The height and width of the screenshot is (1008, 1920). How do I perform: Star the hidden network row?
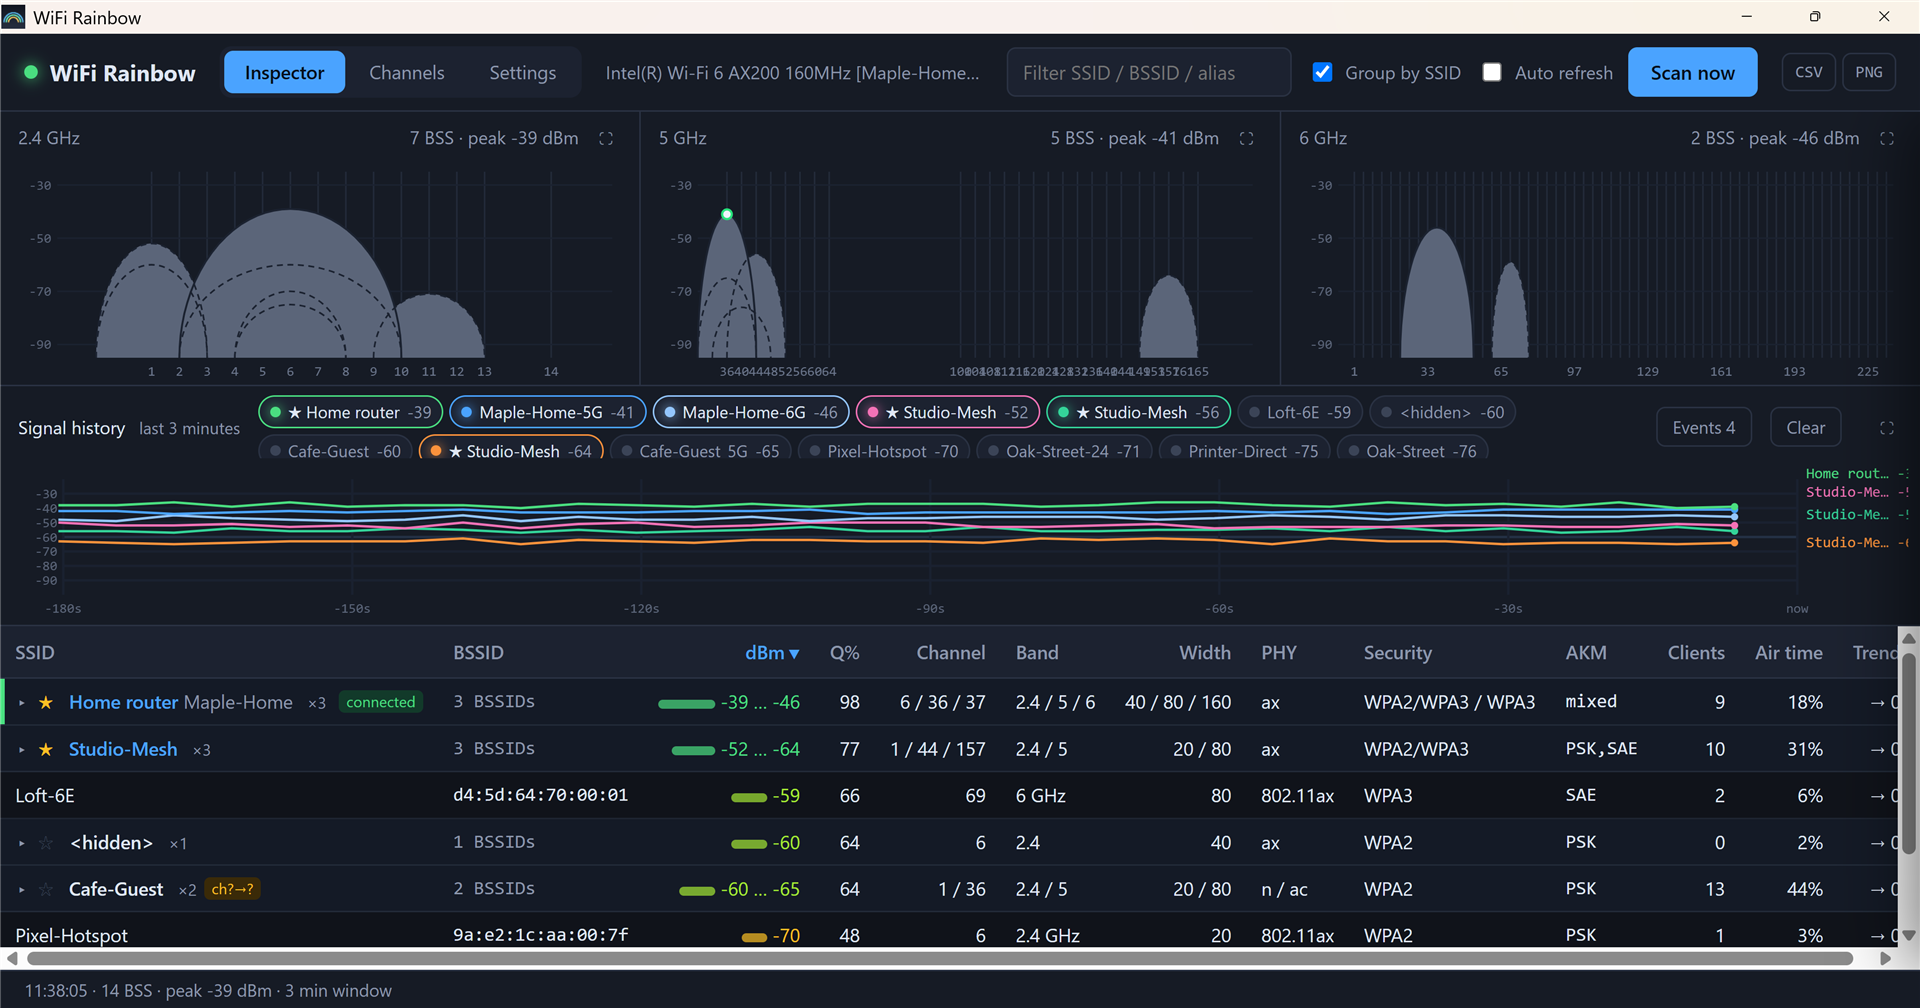46,843
